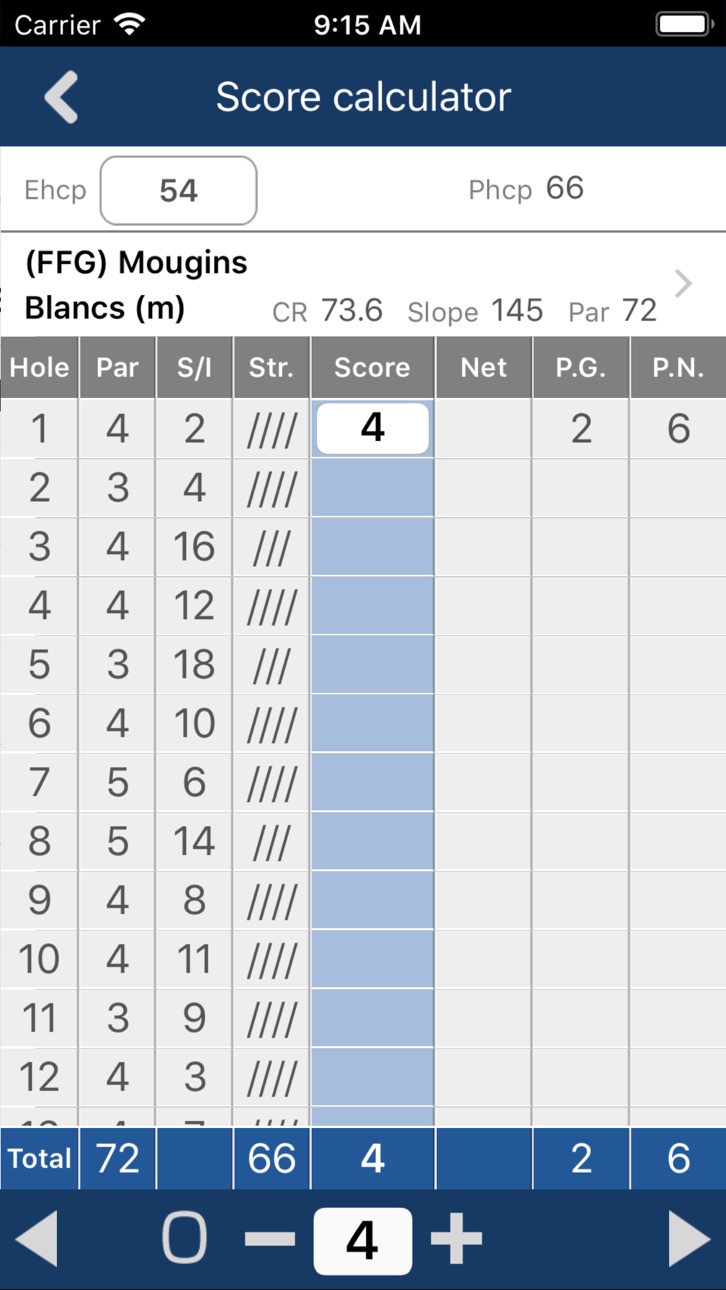Tap the plus button to increase score
Screen dimensions: 726x1290
tap(456, 1239)
